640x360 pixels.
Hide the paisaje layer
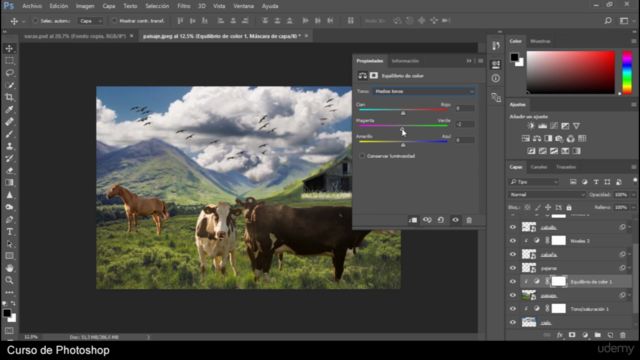click(x=513, y=295)
